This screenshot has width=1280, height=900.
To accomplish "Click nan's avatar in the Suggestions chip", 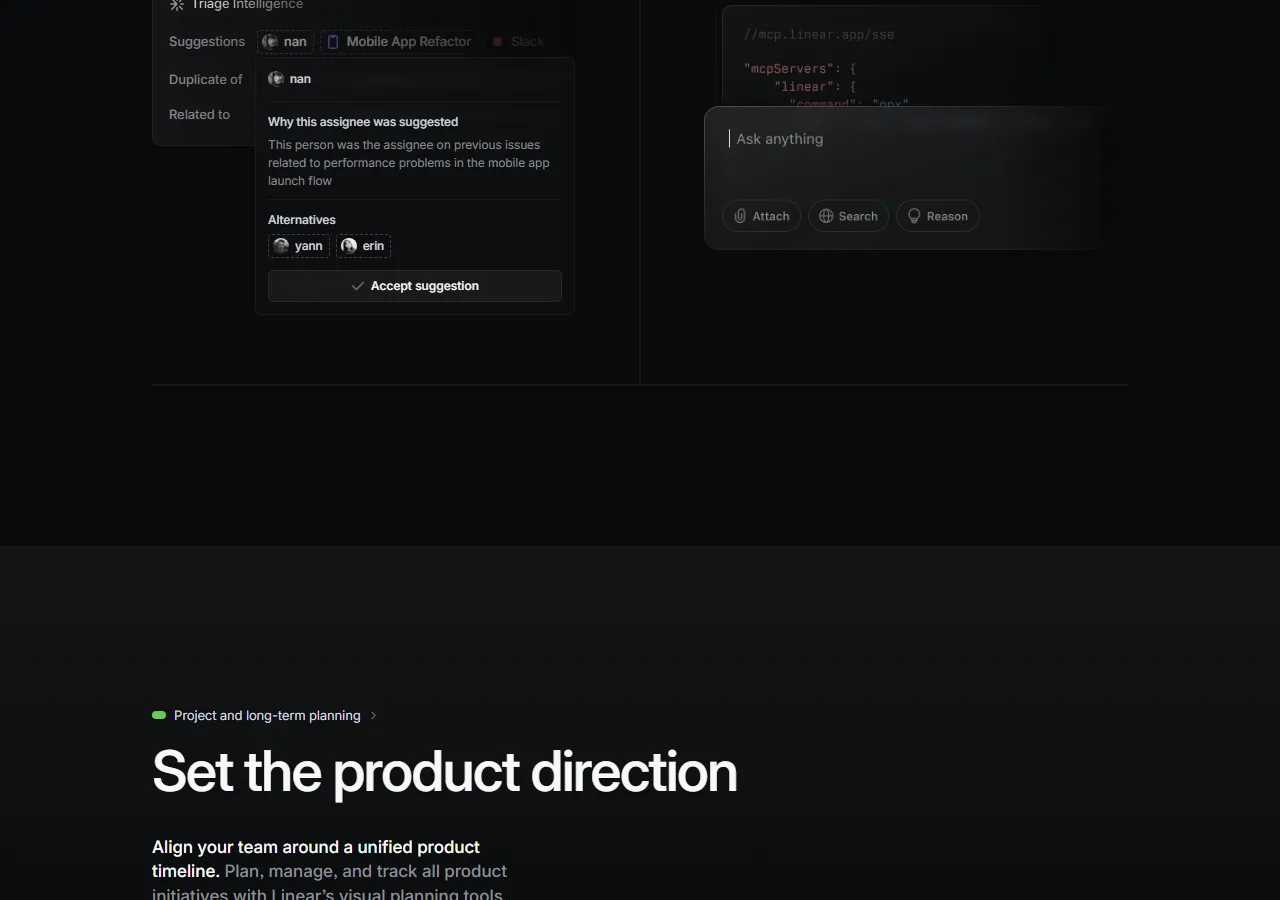I will point(269,41).
